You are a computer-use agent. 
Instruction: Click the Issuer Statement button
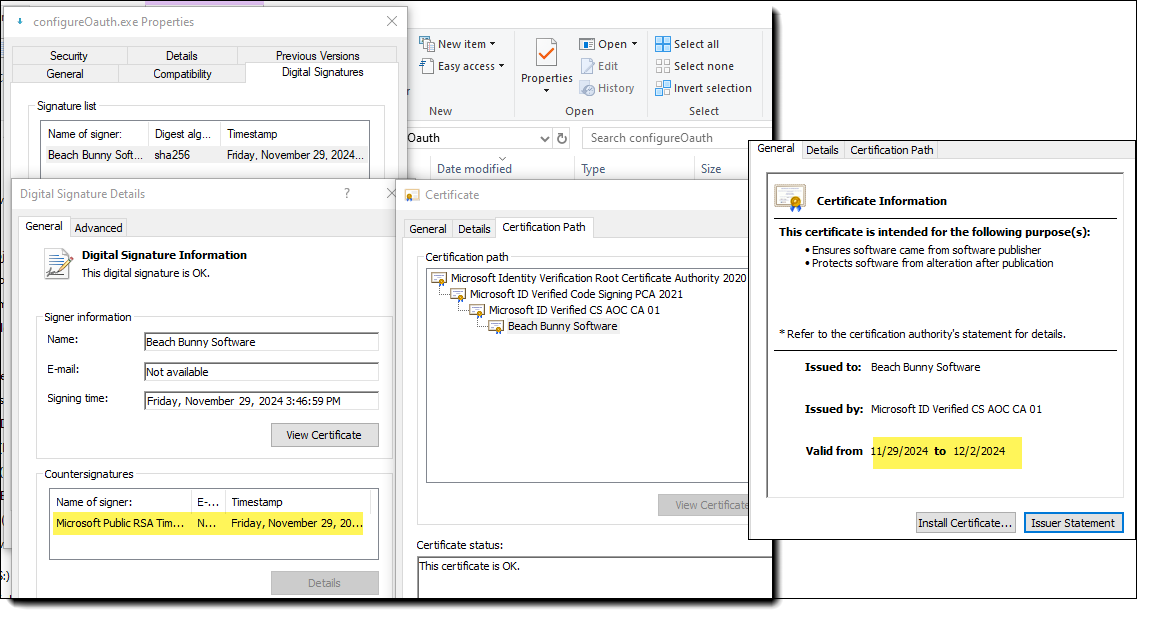click(1073, 523)
